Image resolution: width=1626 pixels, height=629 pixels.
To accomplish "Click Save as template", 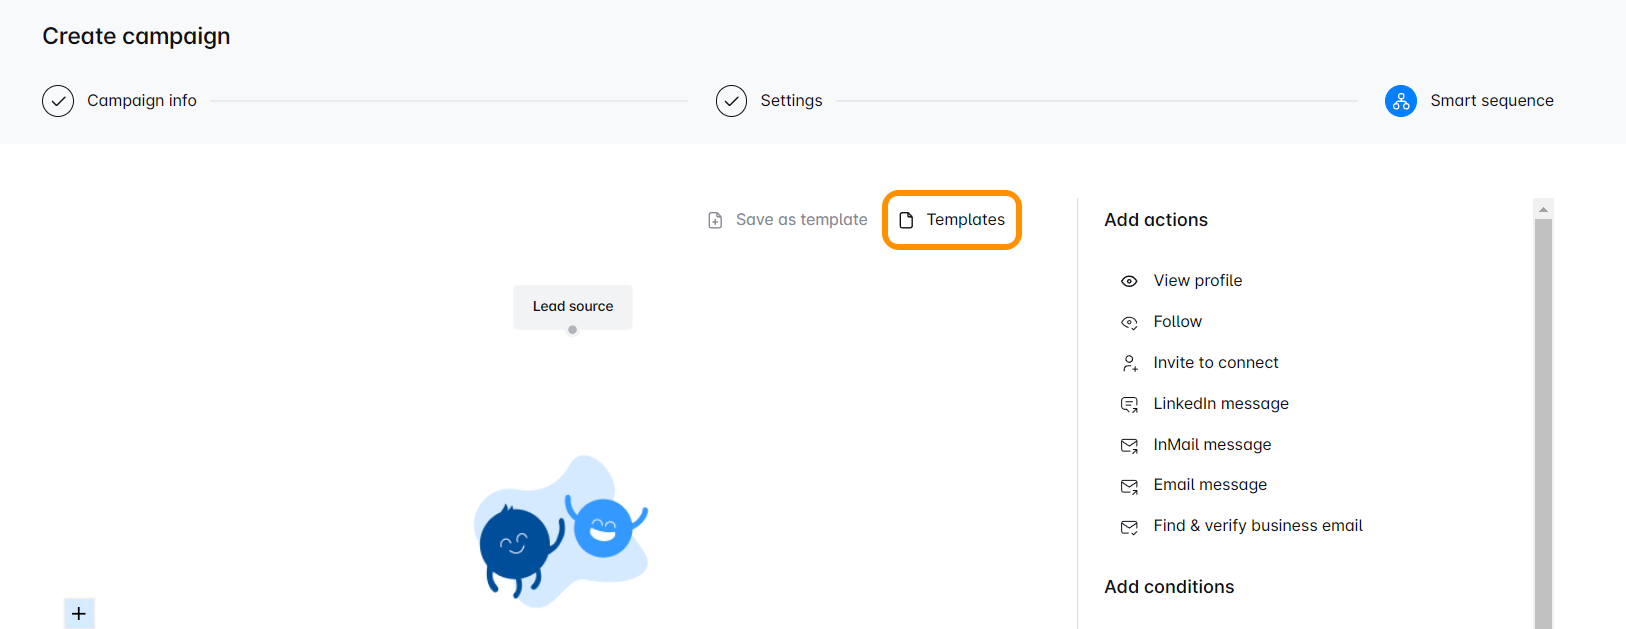I will point(788,220).
